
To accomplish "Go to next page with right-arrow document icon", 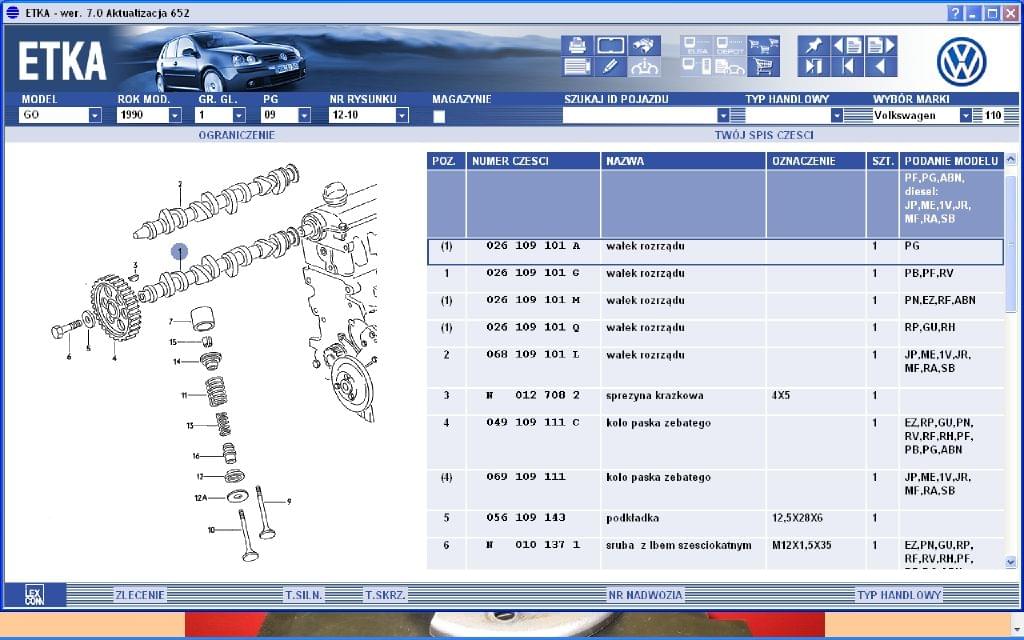I will click(x=881, y=46).
